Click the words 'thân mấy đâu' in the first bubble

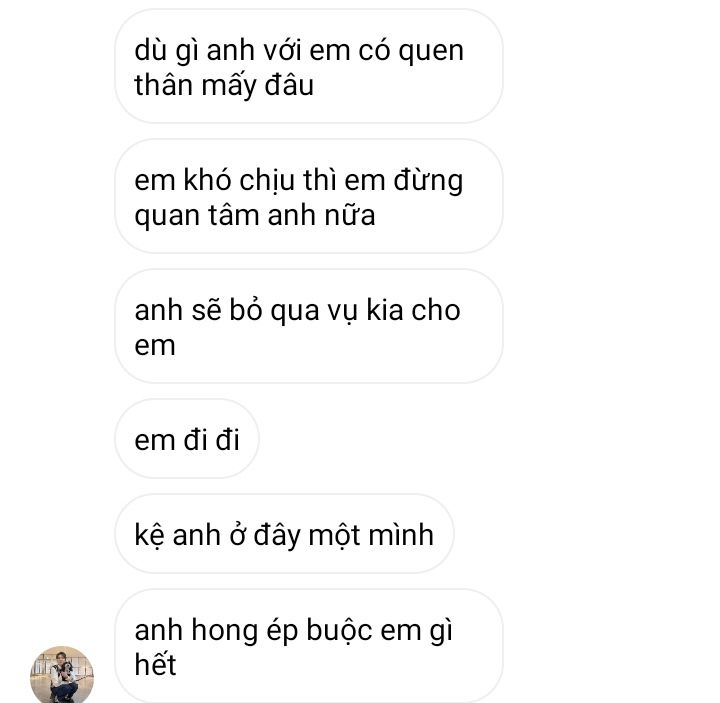click(x=224, y=86)
